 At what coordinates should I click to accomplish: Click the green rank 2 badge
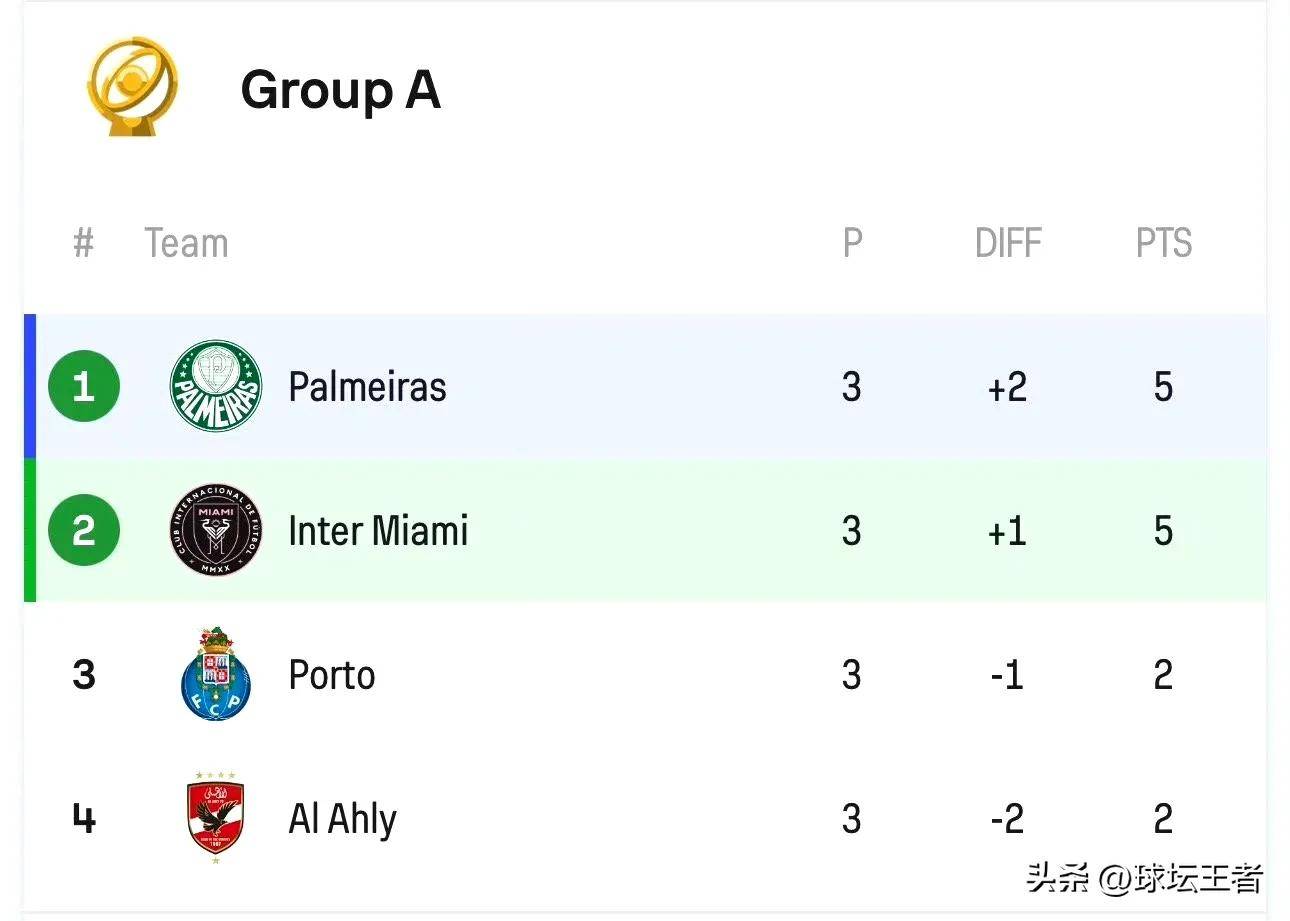tap(84, 530)
